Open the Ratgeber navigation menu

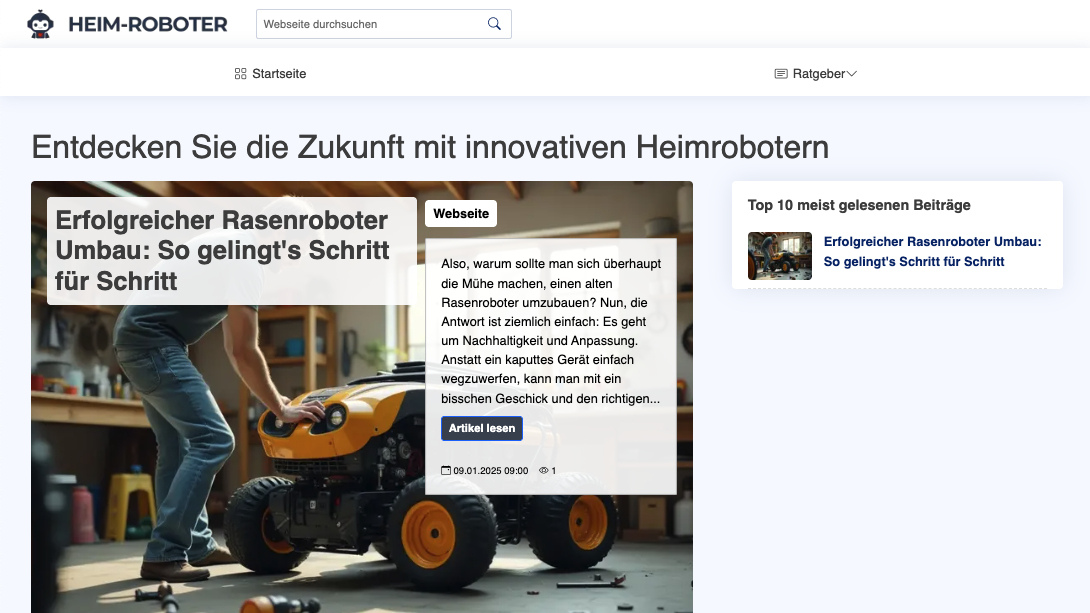pyautogui.click(x=815, y=73)
